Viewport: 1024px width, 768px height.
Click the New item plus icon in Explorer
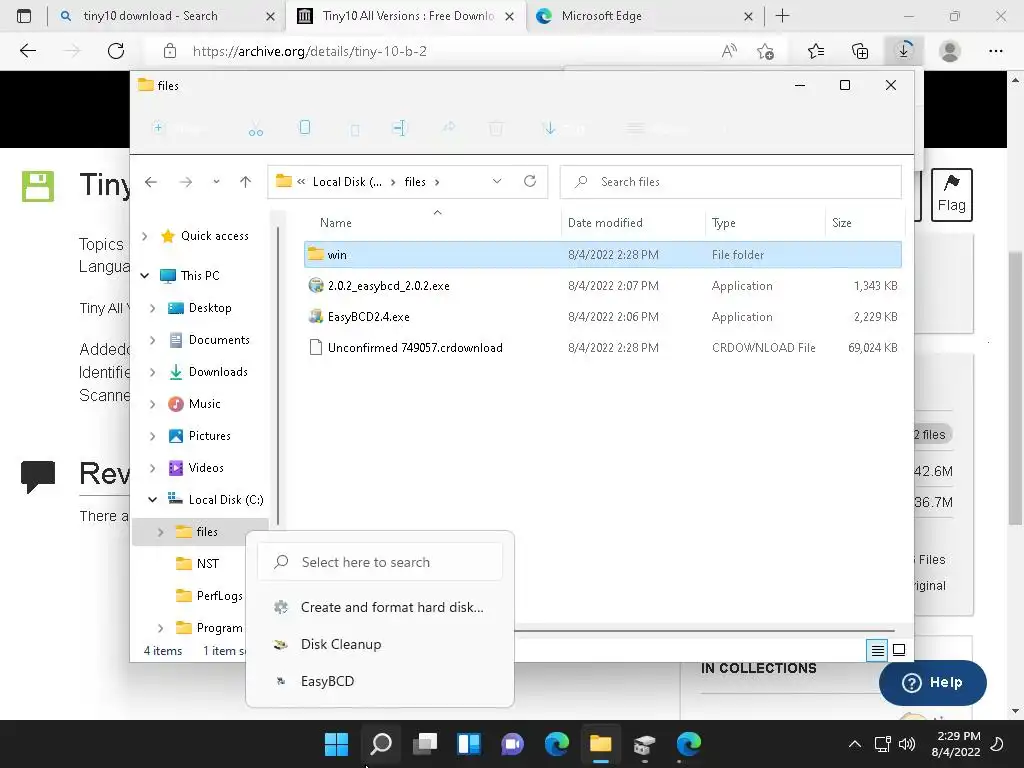158,127
